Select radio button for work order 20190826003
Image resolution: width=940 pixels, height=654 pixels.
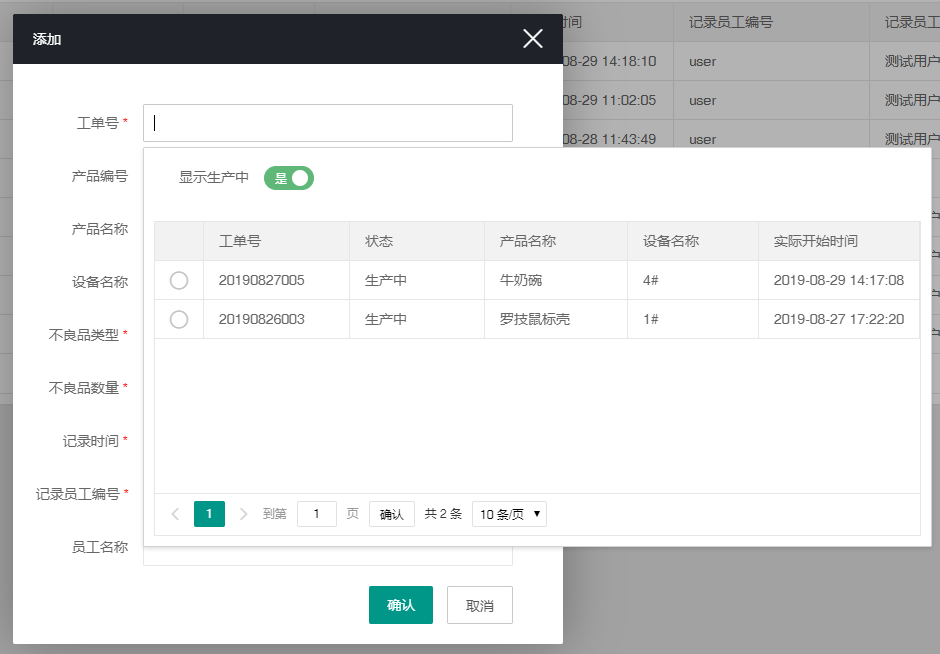(x=179, y=319)
